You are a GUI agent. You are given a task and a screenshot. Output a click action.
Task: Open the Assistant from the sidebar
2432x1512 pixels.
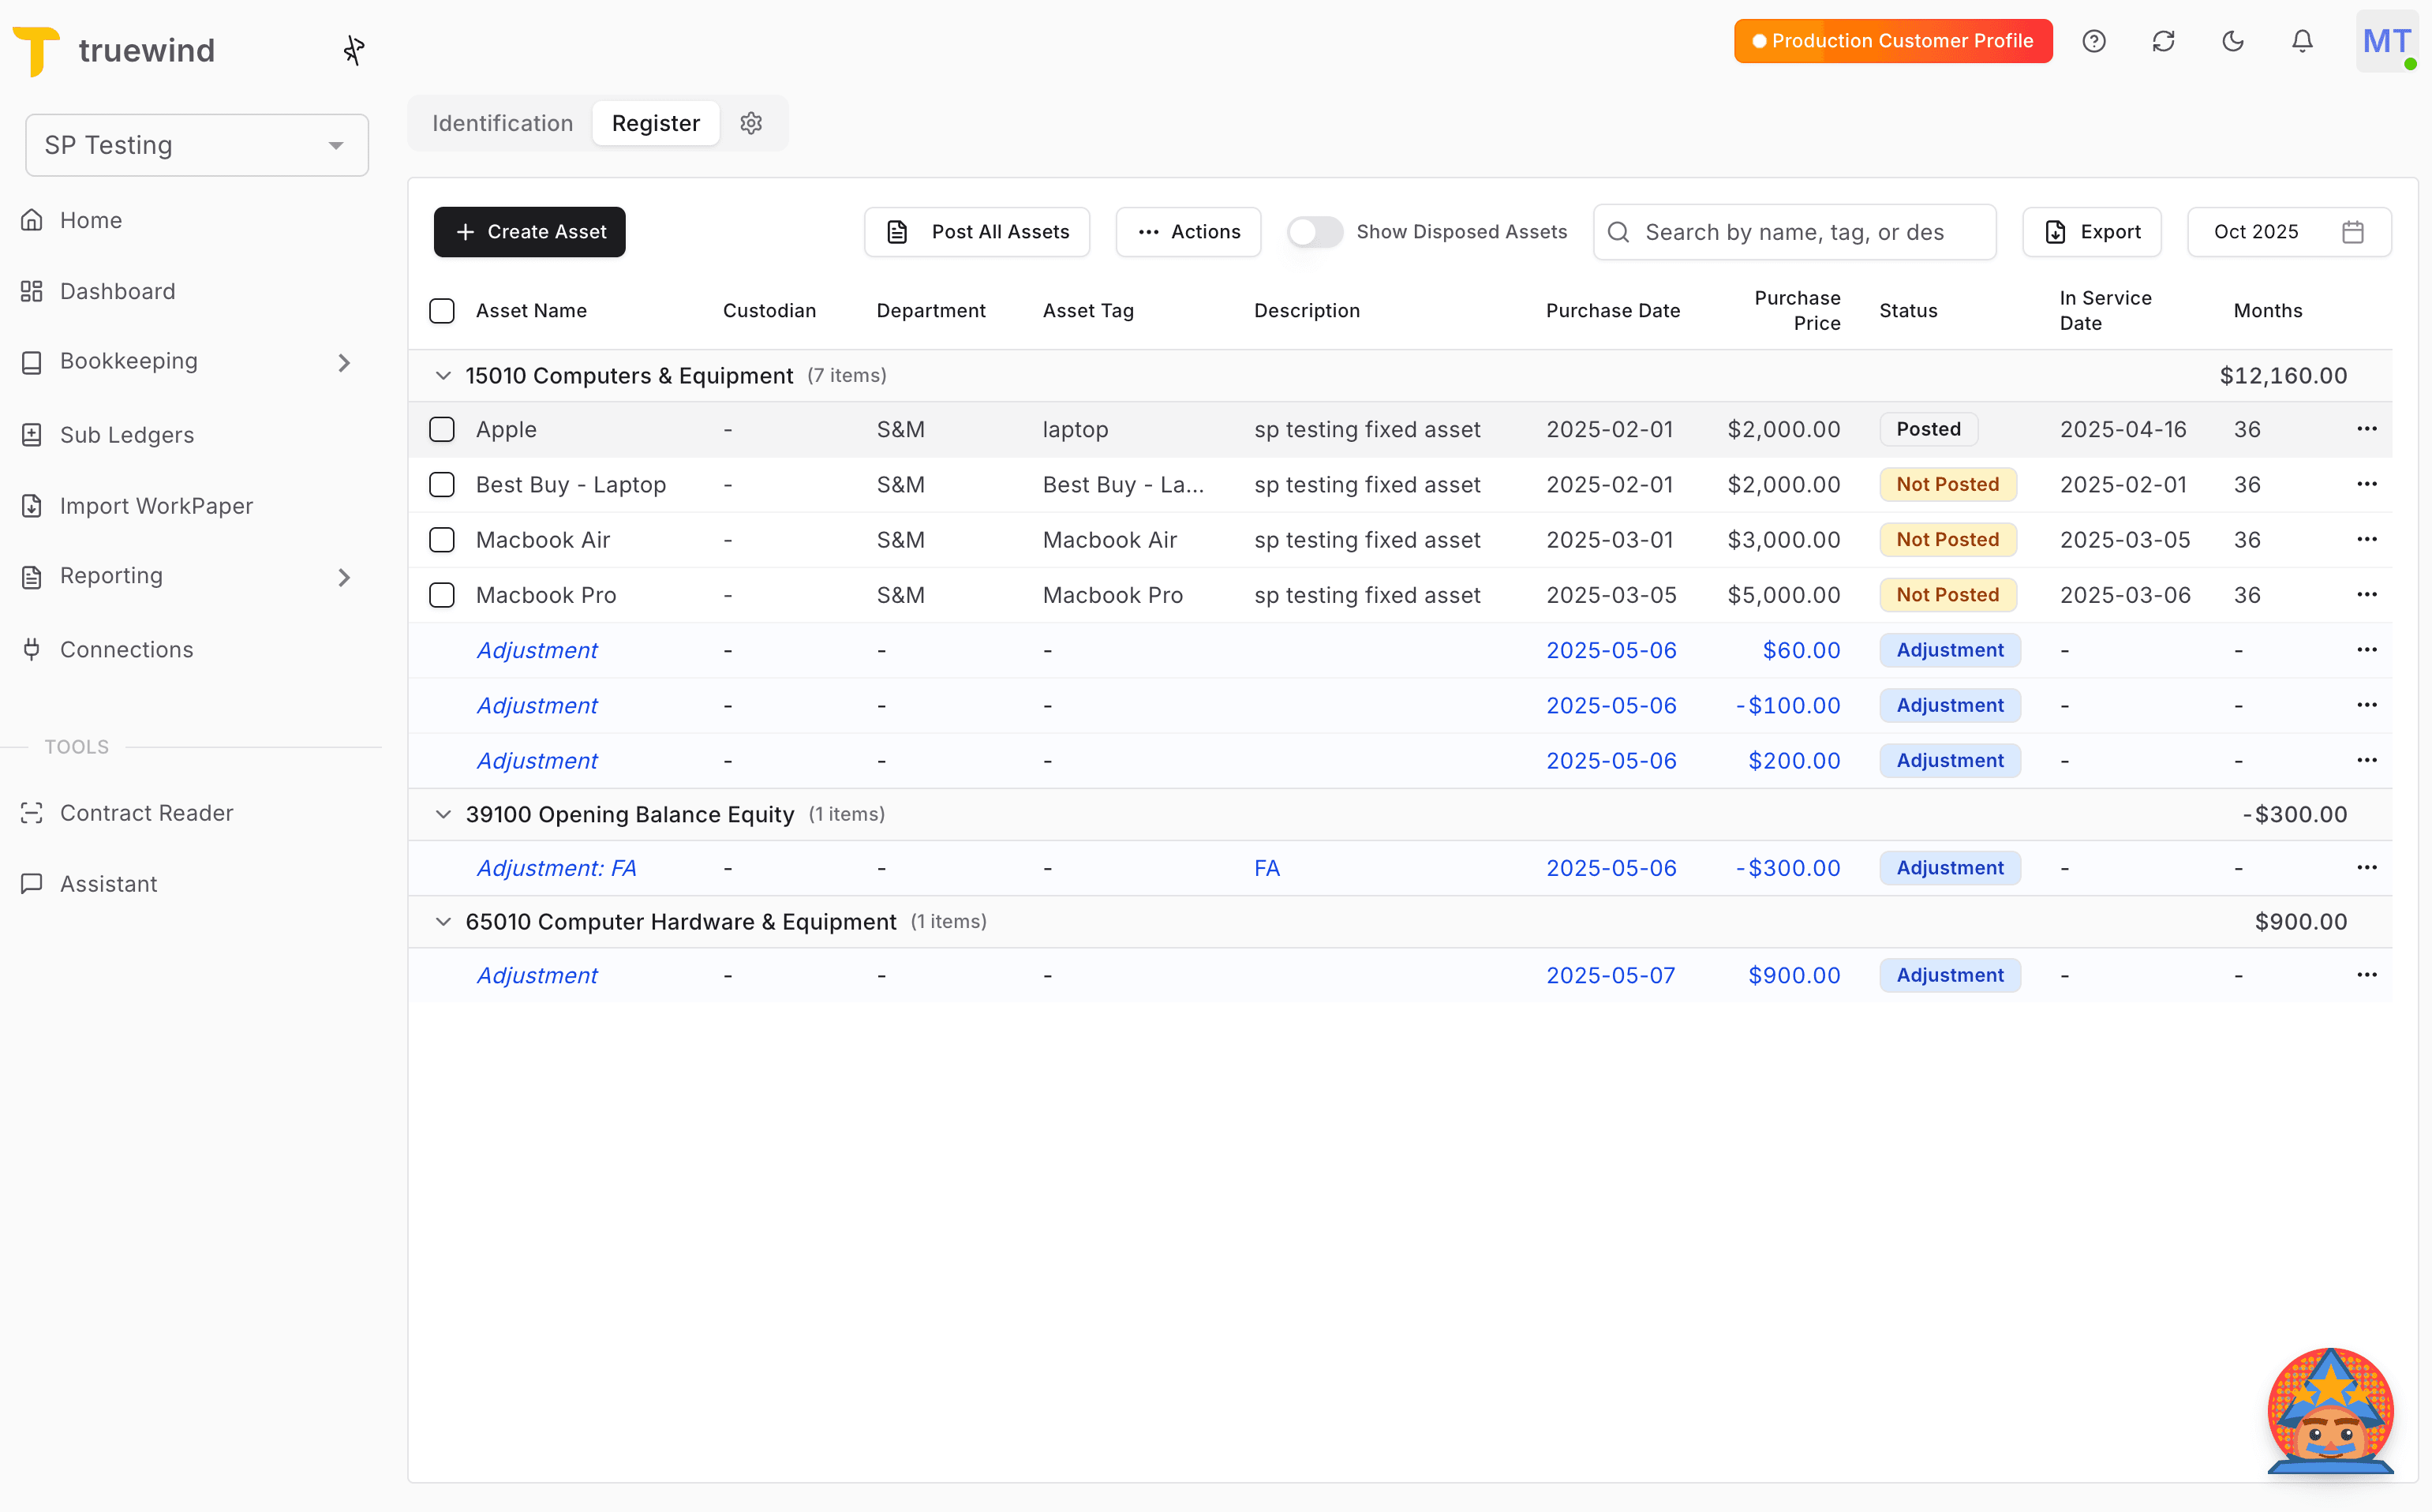coord(107,884)
